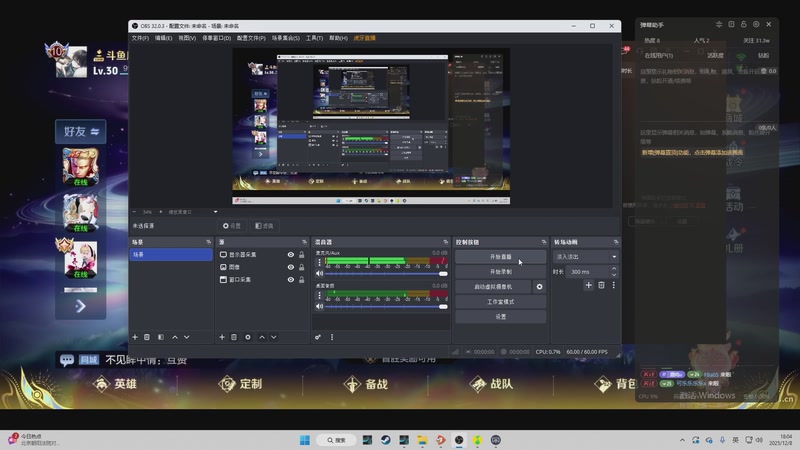Add a new source with plus icon
The height and width of the screenshot is (450, 800).
[x=222, y=337]
